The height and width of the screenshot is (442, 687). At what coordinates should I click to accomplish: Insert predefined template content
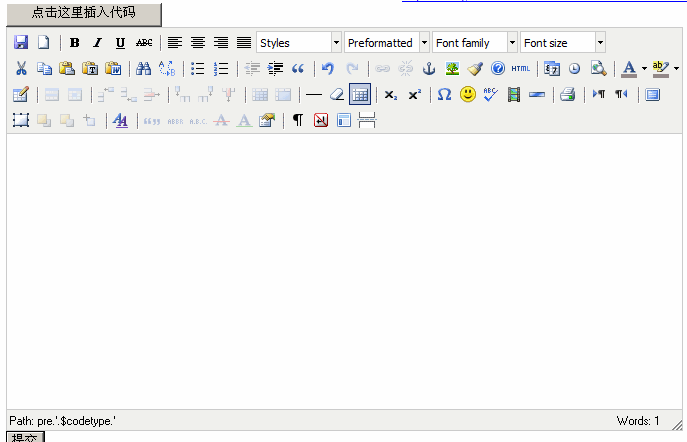click(x=344, y=120)
